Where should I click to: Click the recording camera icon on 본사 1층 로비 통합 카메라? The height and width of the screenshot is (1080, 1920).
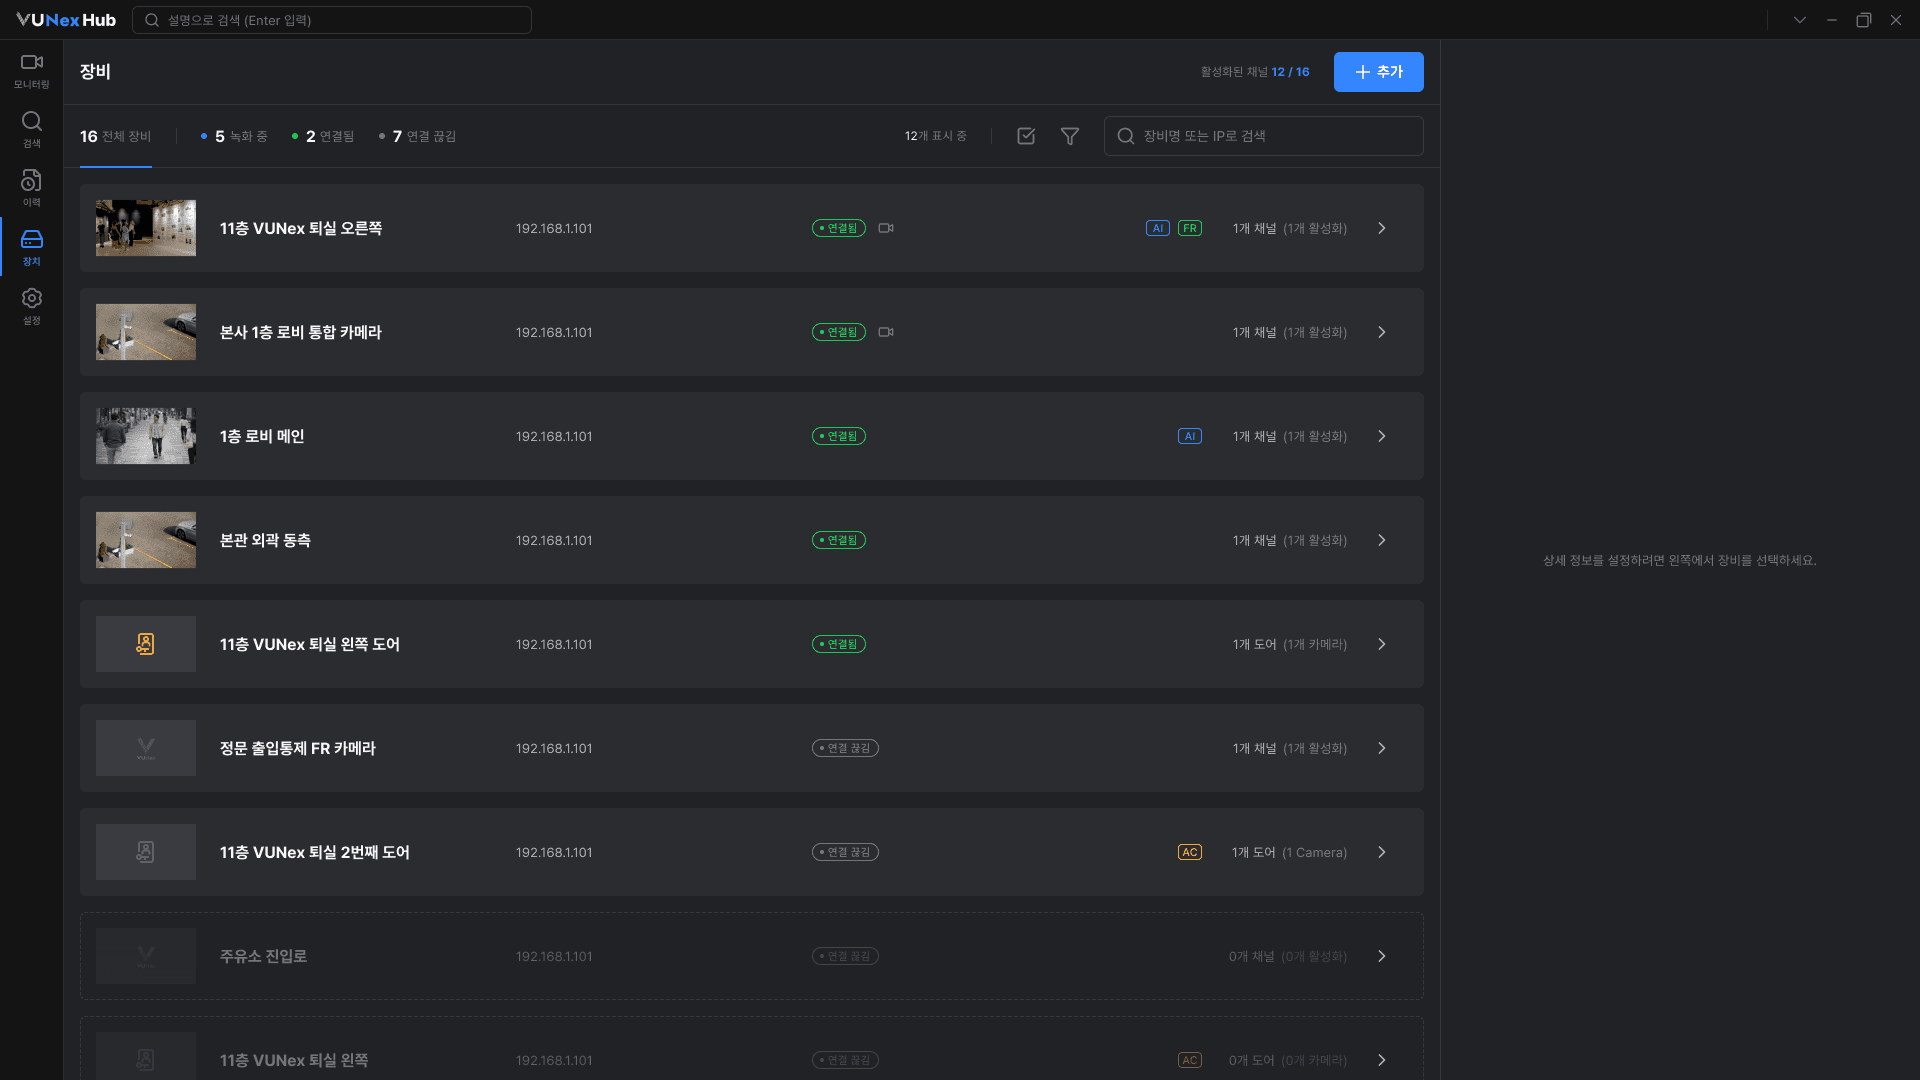click(x=886, y=332)
